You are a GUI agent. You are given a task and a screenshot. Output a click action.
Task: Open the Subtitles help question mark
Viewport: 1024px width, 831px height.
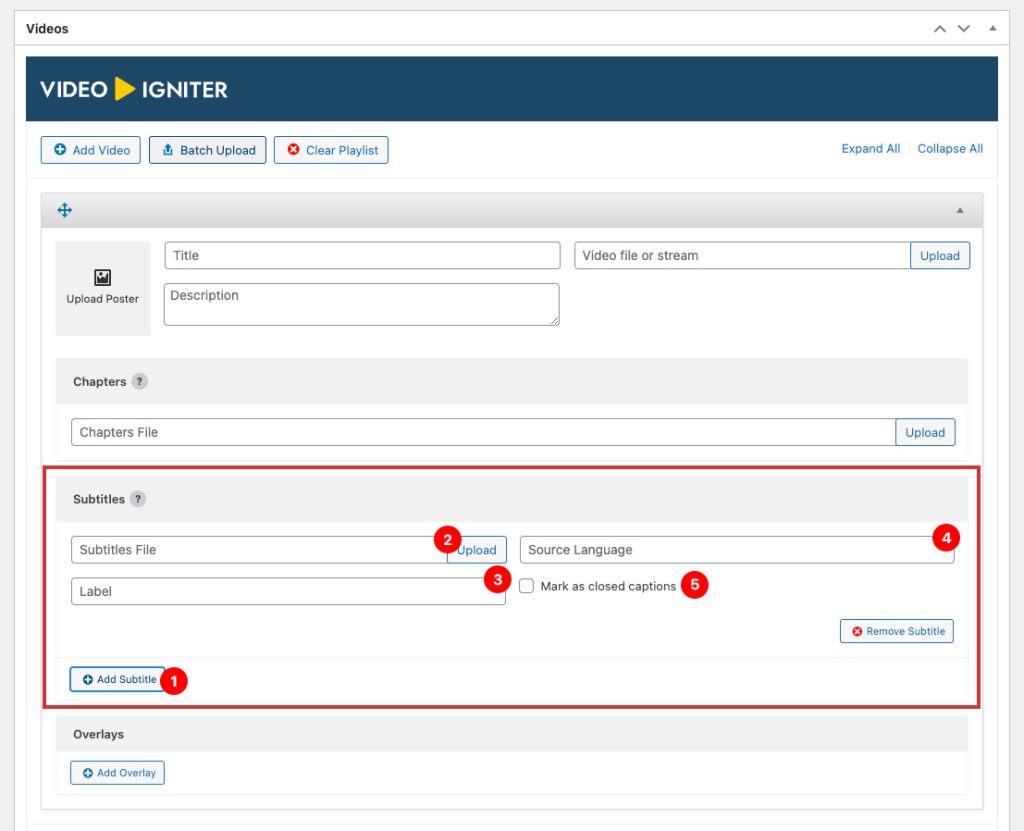(x=138, y=499)
